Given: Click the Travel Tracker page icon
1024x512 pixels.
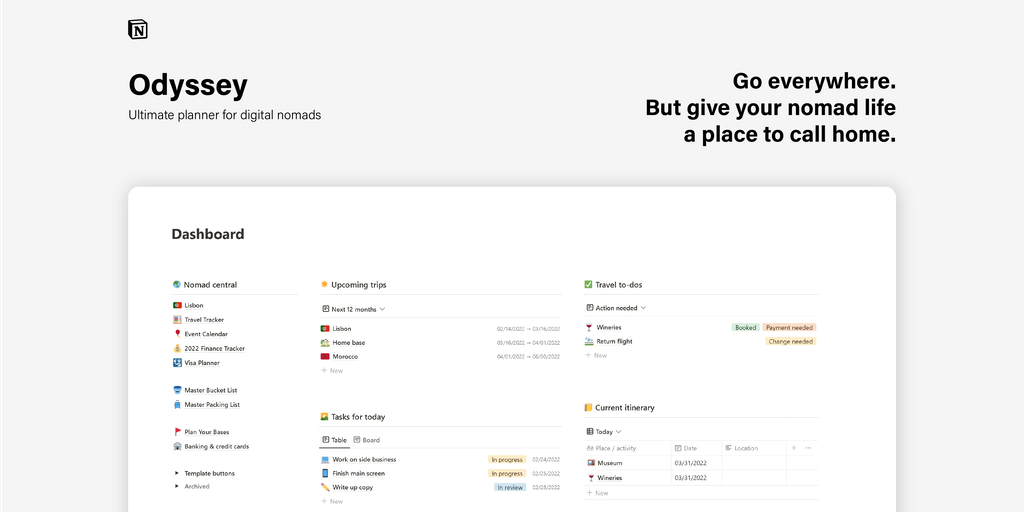Looking at the screenshot, I should pyautogui.click(x=177, y=319).
